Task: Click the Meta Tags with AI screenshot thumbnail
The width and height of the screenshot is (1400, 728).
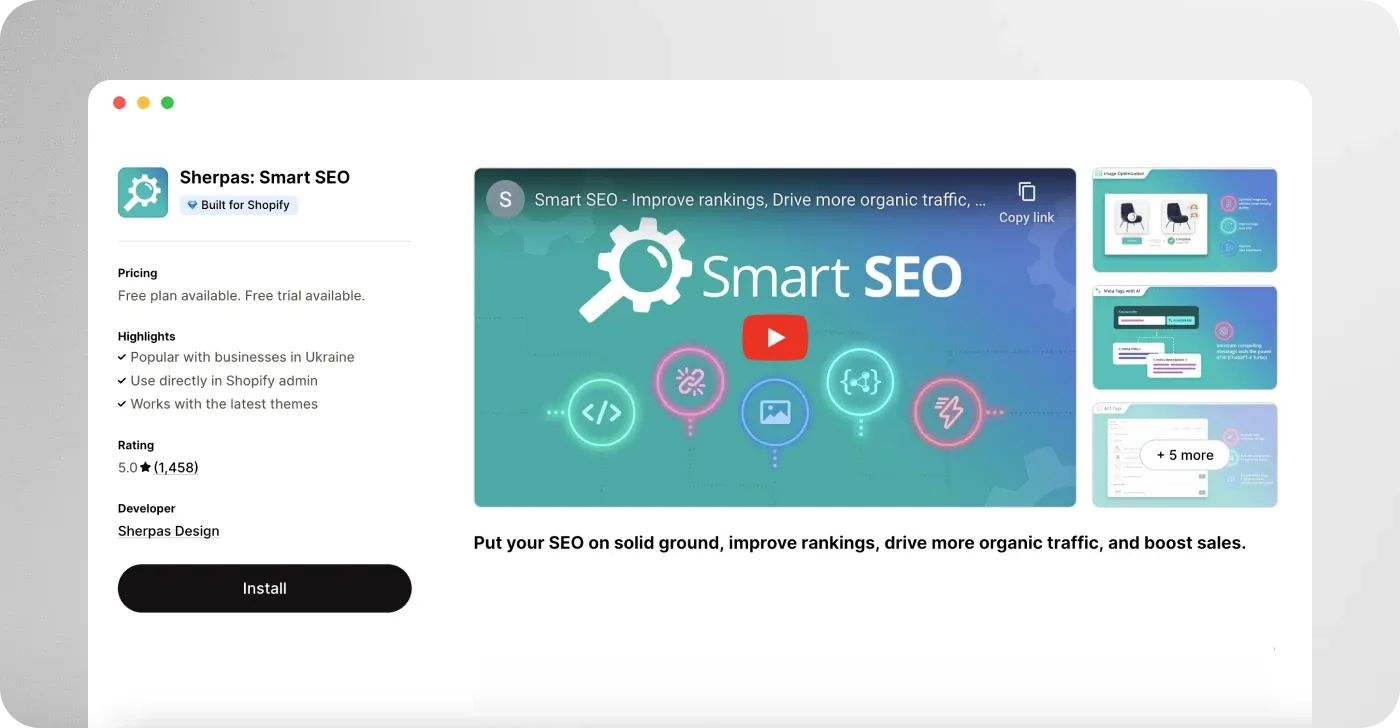Action: pos(1184,337)
